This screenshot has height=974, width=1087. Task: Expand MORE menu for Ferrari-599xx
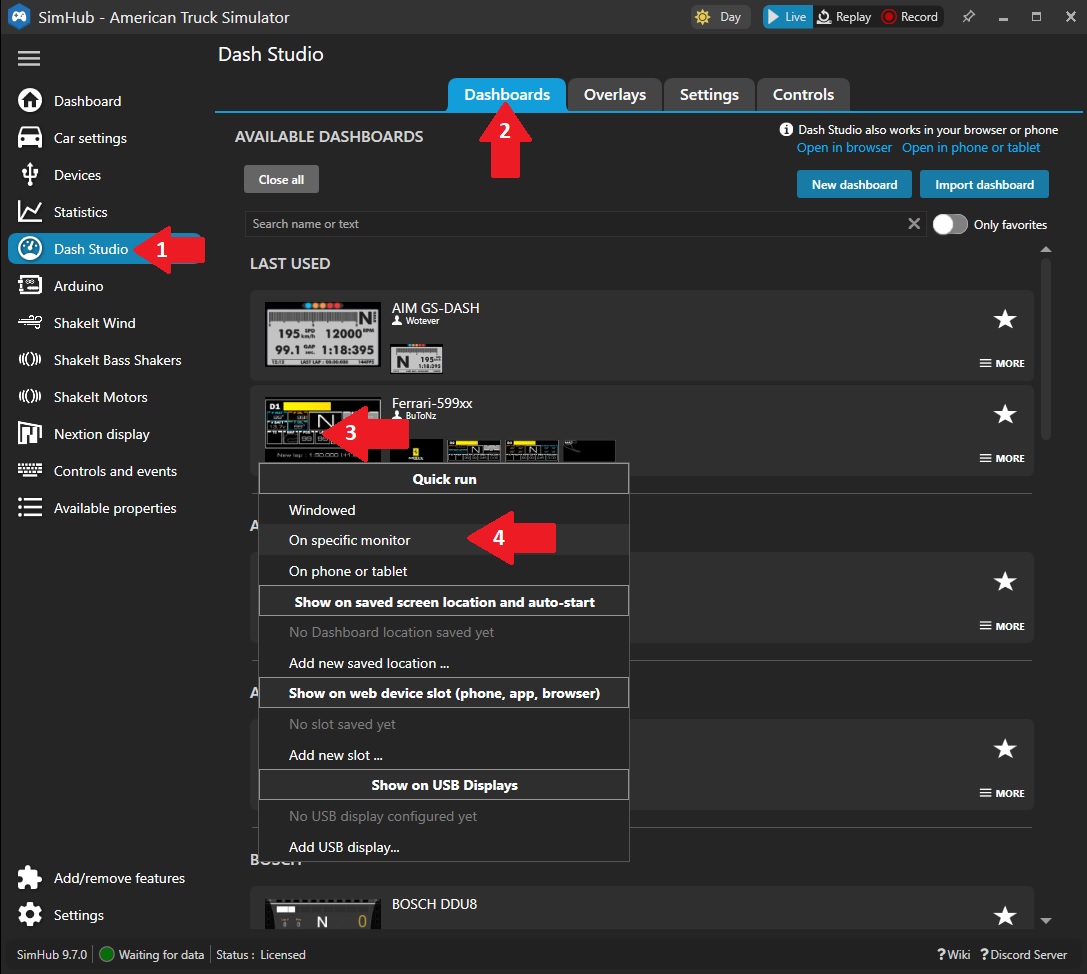coord(1002,458)
